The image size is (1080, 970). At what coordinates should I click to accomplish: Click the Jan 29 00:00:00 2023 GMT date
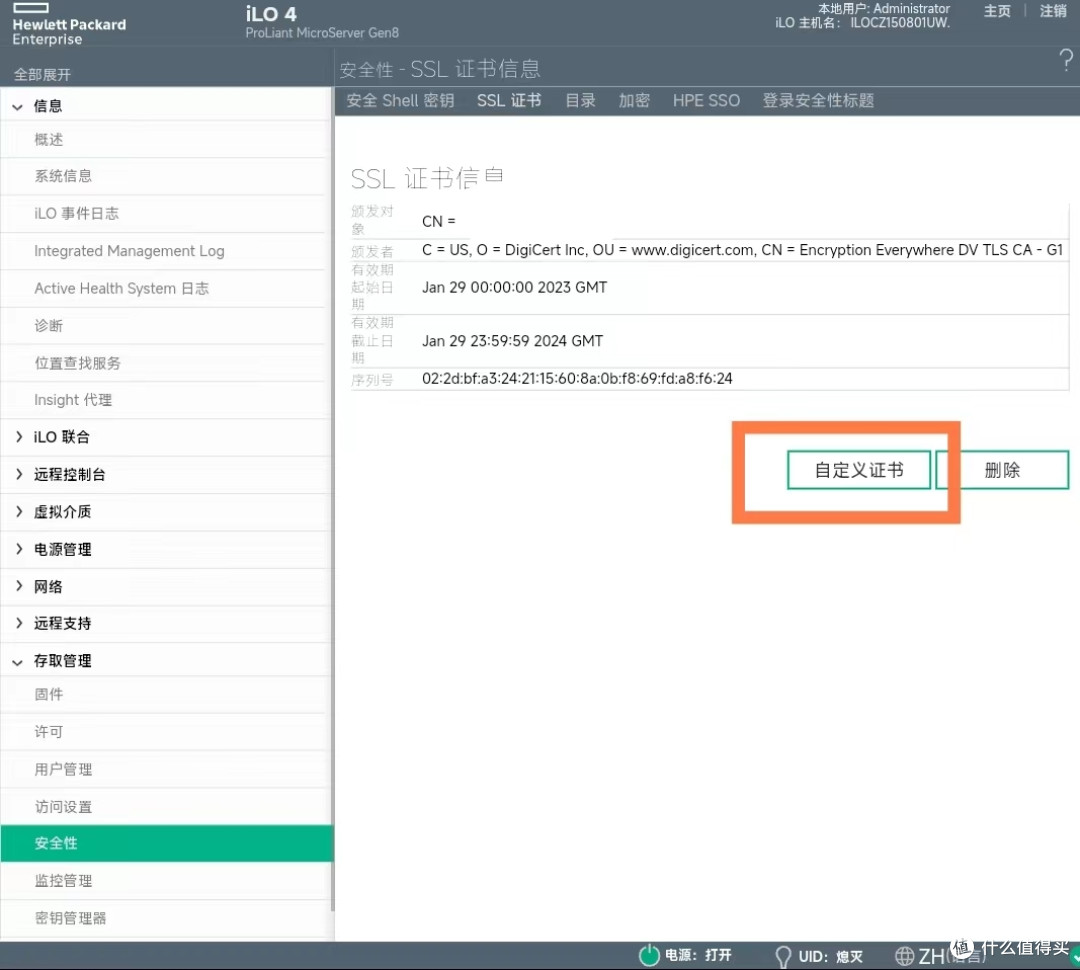point(515,287)
